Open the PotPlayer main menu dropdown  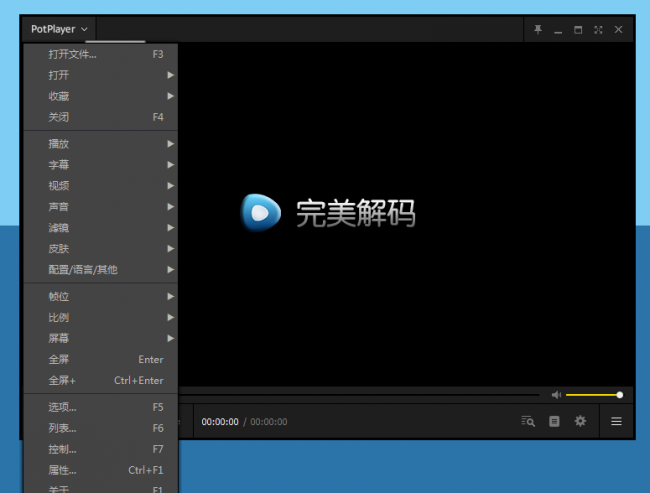pyautogui.click(x=59, y=29)
